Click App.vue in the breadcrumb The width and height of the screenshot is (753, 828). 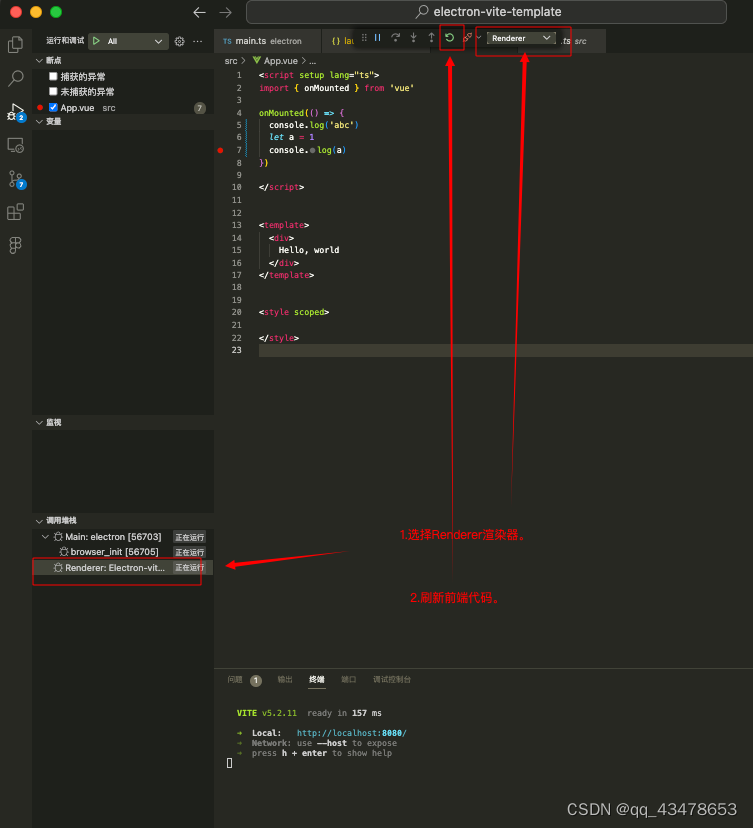coord(280,61)
